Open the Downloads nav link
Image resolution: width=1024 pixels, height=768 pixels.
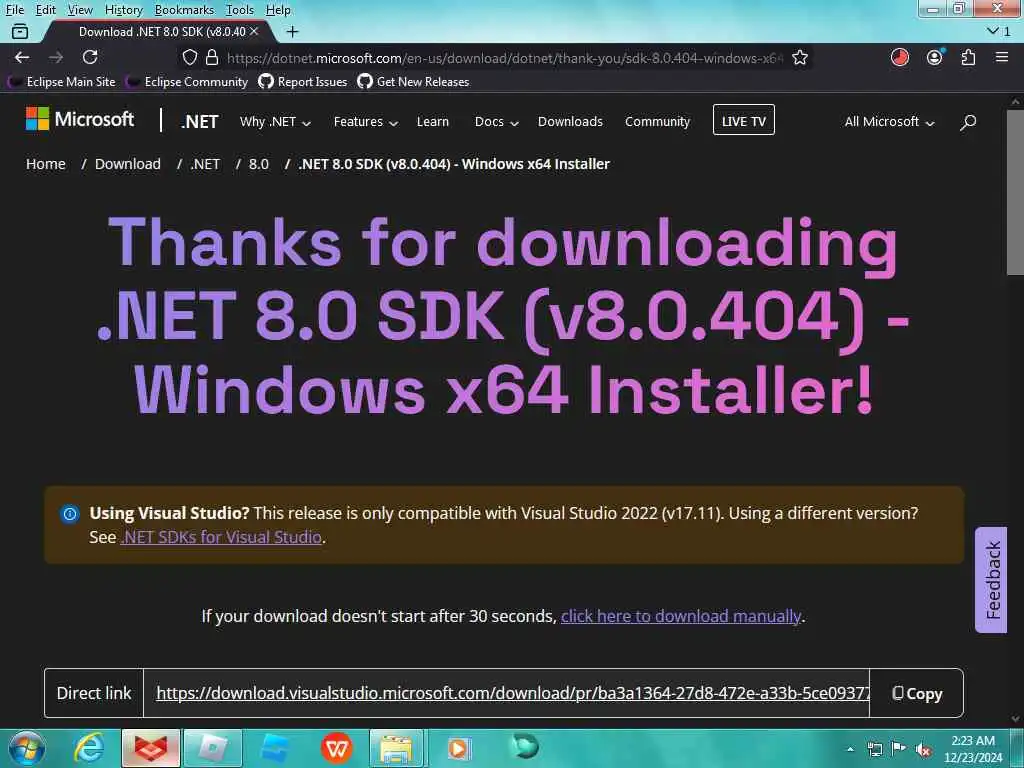570,121
